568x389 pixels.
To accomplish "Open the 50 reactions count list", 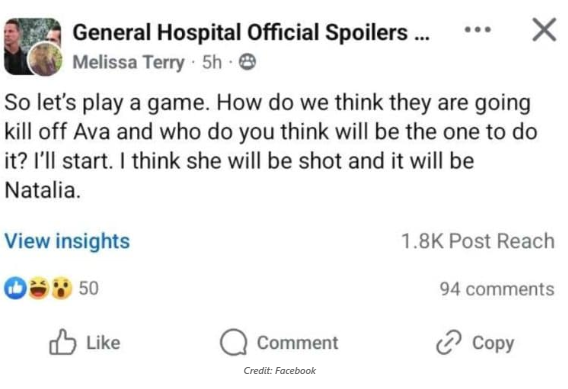I will [x=89, y=288].
